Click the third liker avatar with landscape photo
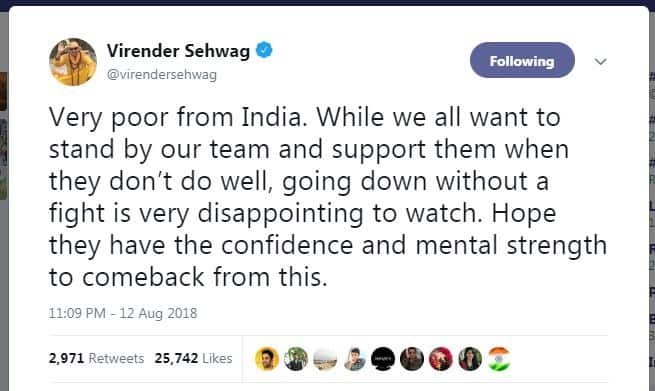 pyautogui.click(x=325, y=359)
